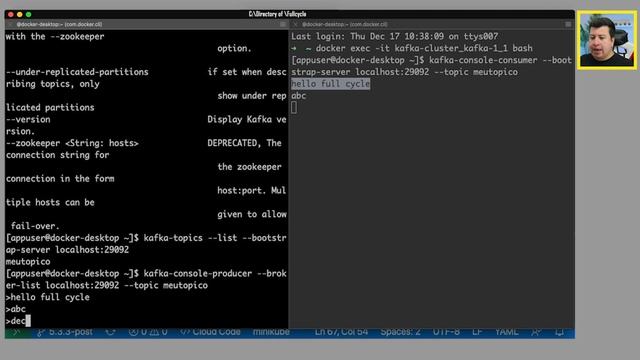The height and width of the screenshot is (360, 640).
Task: Click the feedback icon in status bar
Action: coord(536,332)
